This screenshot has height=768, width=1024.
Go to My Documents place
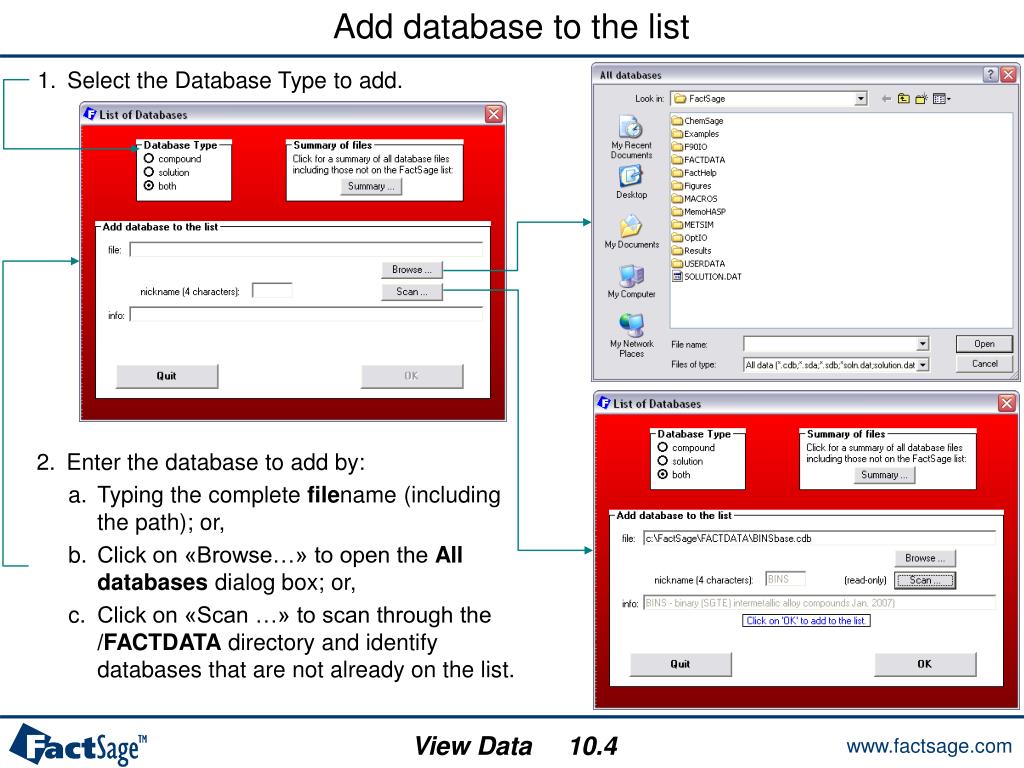coord(631,232)
